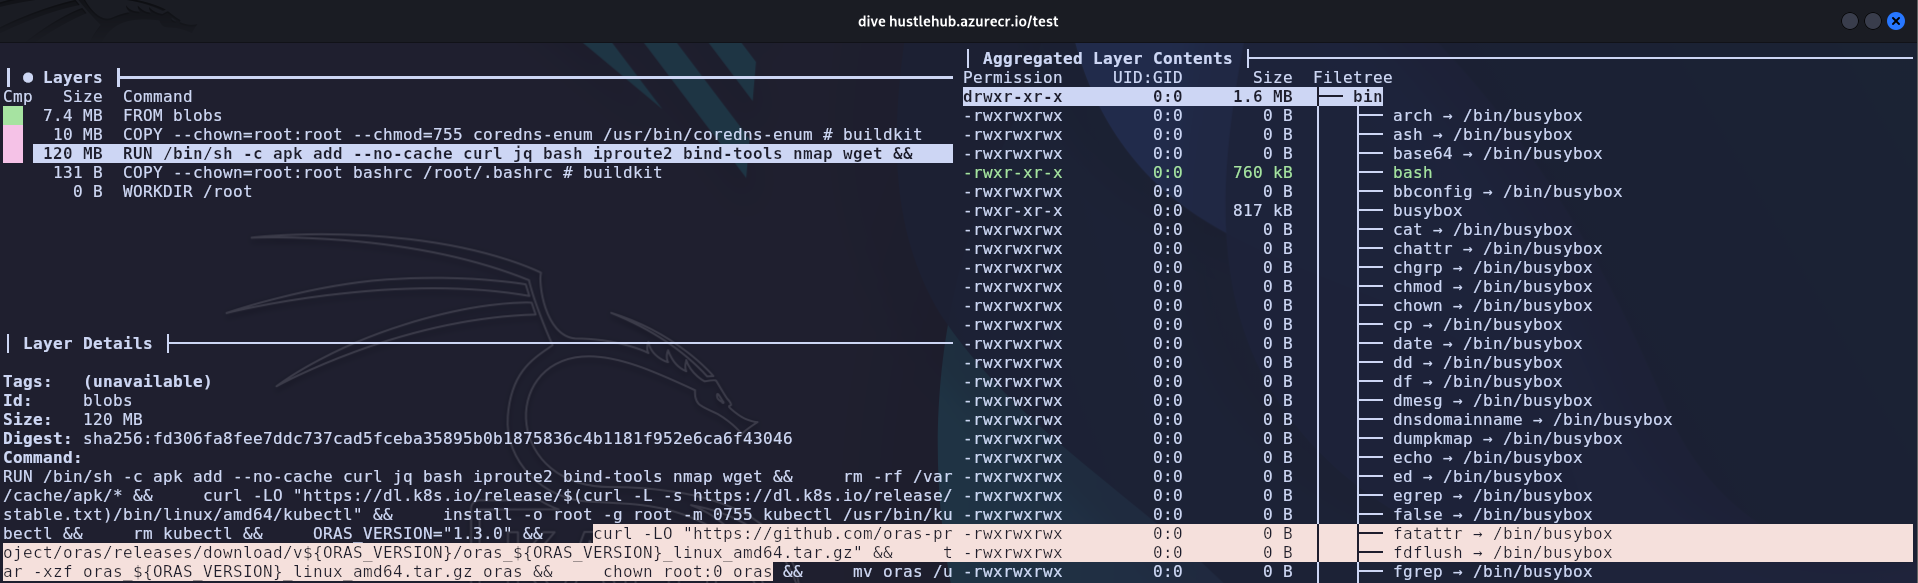Focus the Aggregated Layer Contents pane header

click(1106, 59)
